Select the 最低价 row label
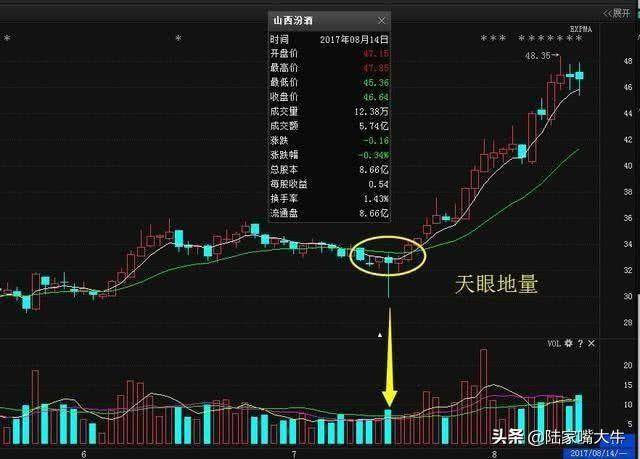 point(284,82)
